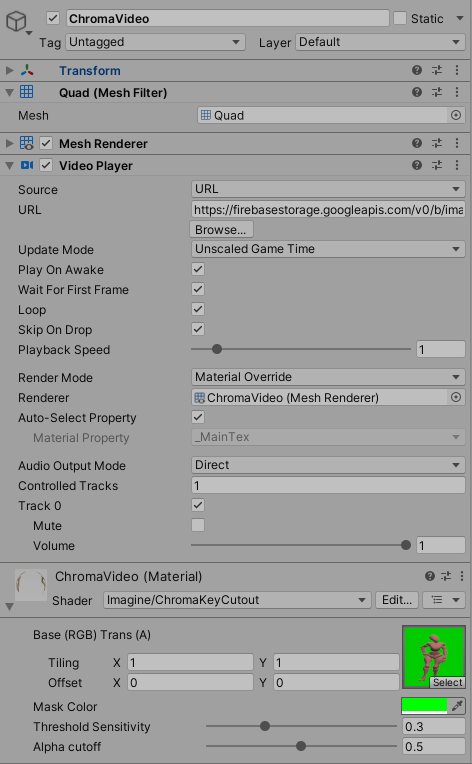Expand the Mesh Renderer foldout

click(9, 143)
